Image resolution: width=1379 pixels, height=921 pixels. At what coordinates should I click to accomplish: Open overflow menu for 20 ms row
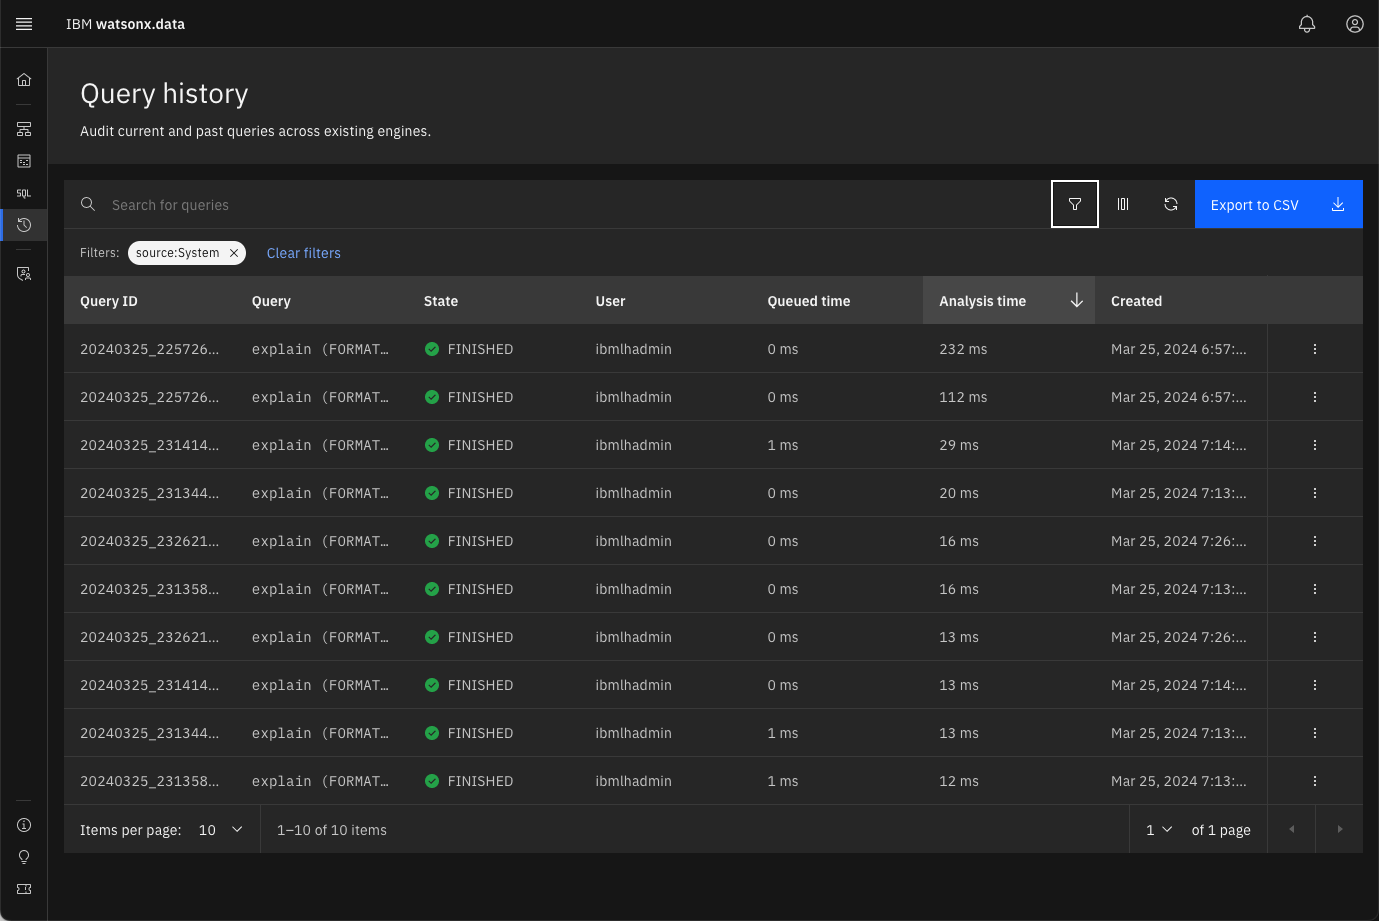click(1315, 493)
